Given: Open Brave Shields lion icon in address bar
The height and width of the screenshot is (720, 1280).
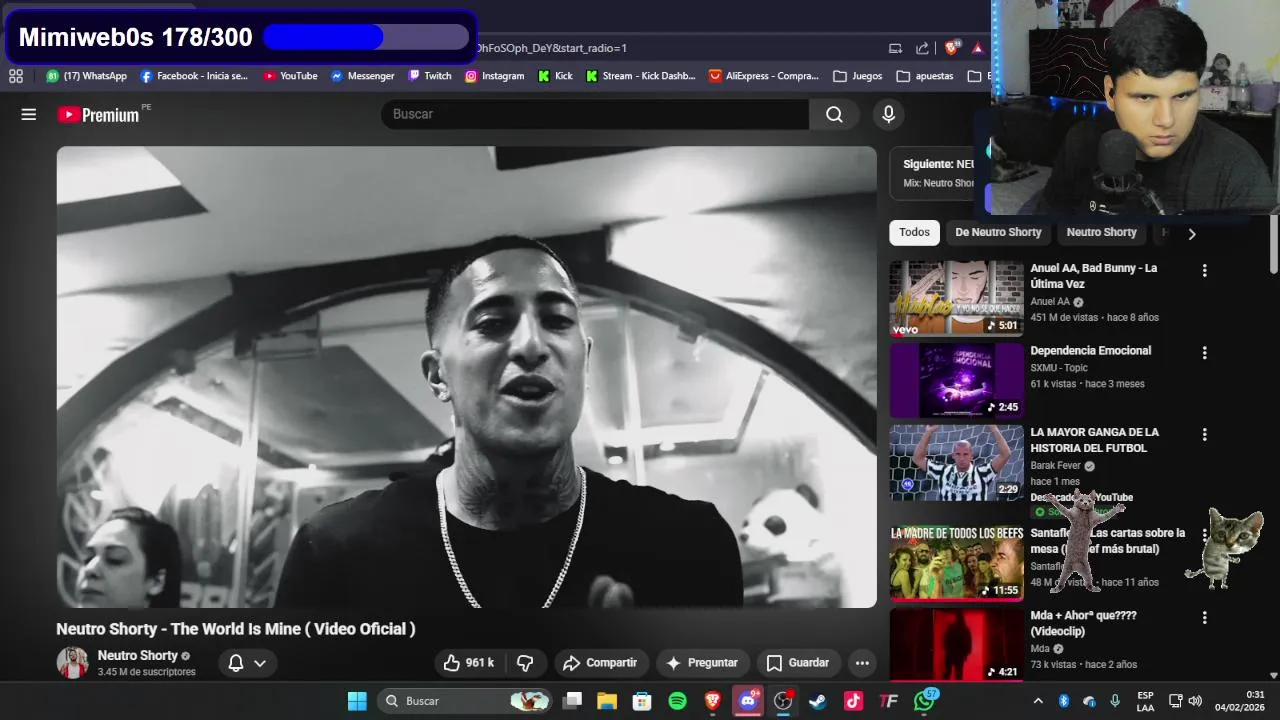Looking at the screenshot, I should pos(951,47).
